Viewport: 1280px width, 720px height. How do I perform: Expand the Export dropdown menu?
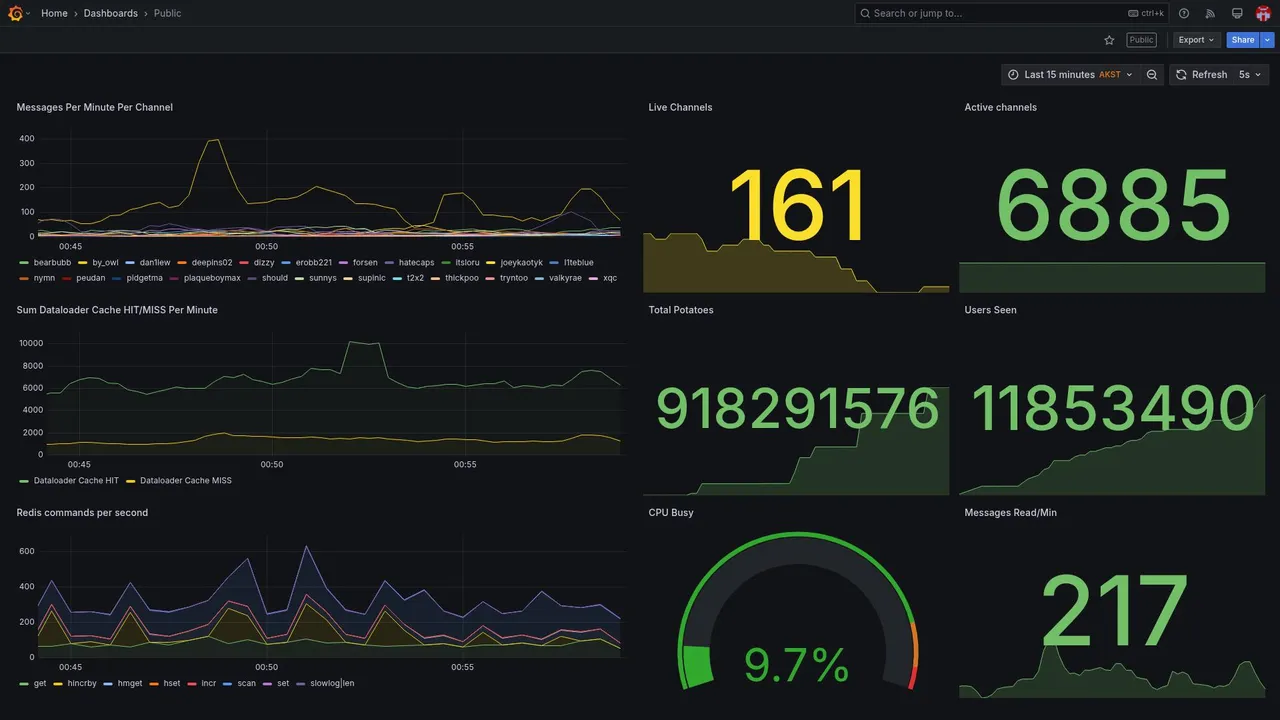[1196, 40]
